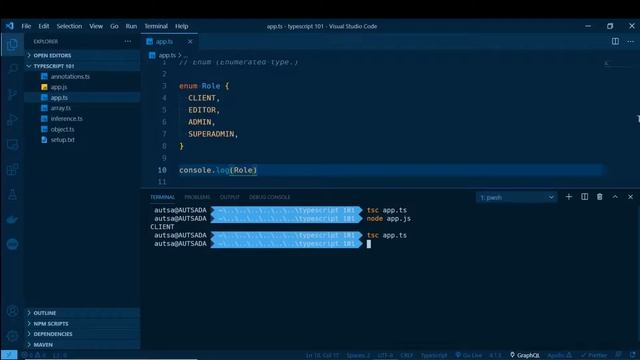Click the CRLF line ending status entry

pos(407,355)
